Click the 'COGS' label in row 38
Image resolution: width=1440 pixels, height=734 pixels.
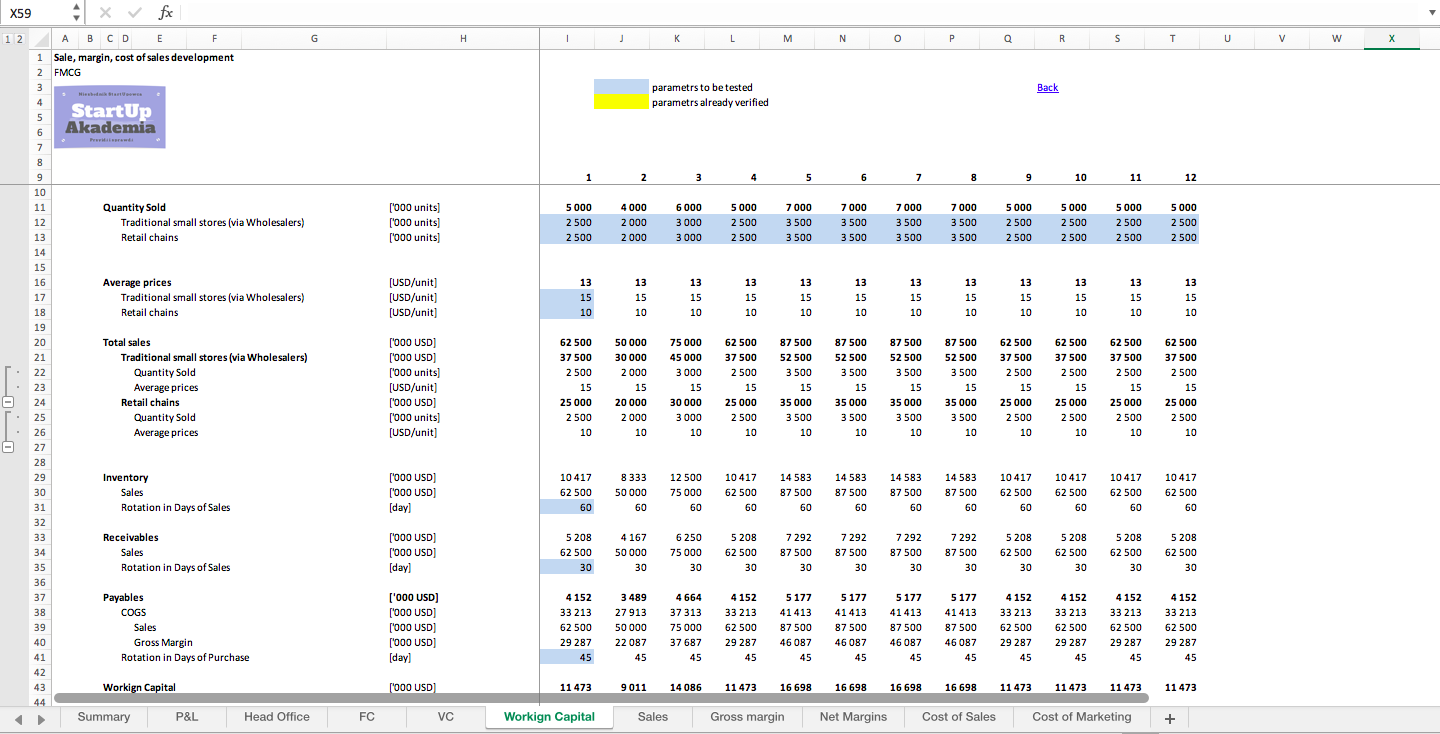point(133,612)
